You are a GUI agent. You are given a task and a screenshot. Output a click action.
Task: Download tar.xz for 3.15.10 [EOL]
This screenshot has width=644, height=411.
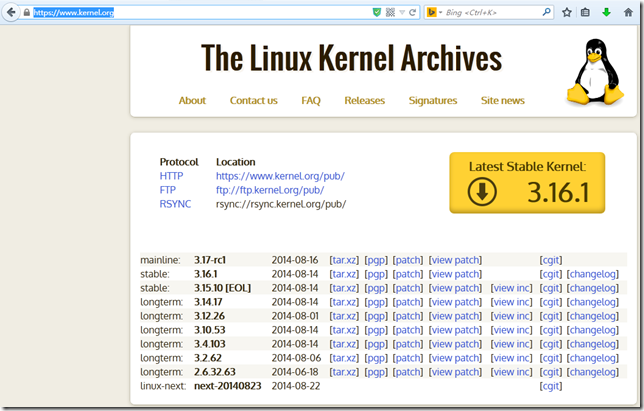coord(344,288)
